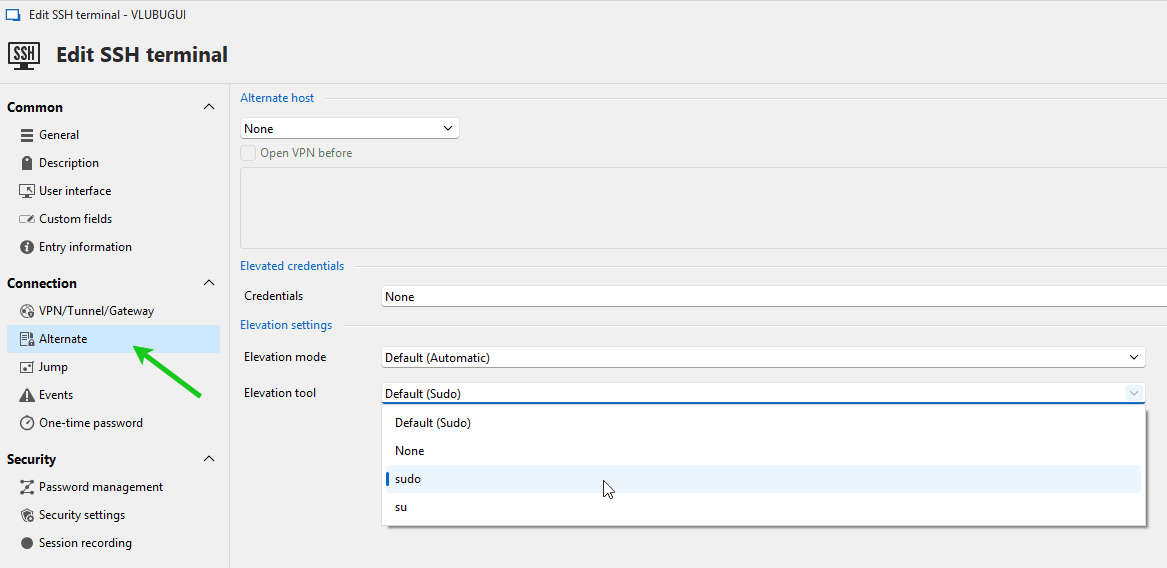
Task: Enable the Open VPN before checkbox
Action: pos(248,153)
